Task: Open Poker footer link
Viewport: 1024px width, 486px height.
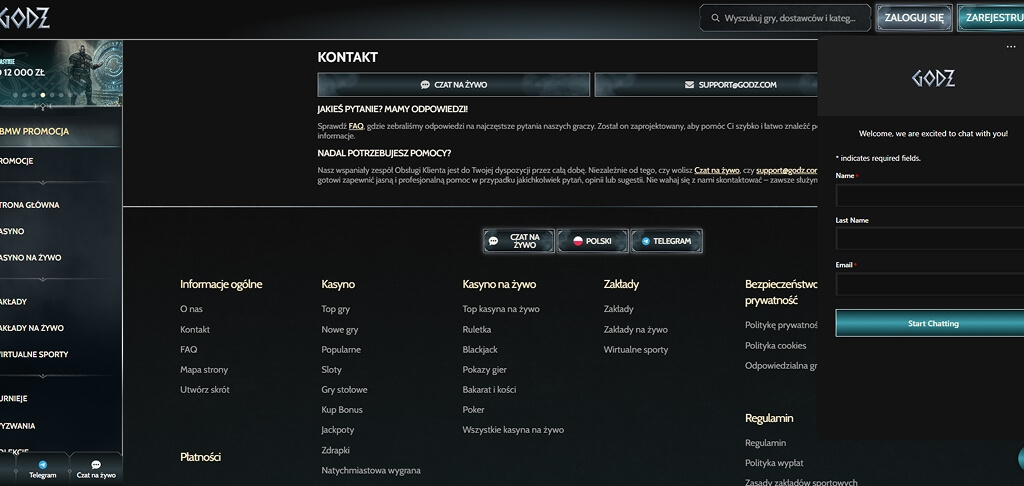Action: click(x=473, y=410)
